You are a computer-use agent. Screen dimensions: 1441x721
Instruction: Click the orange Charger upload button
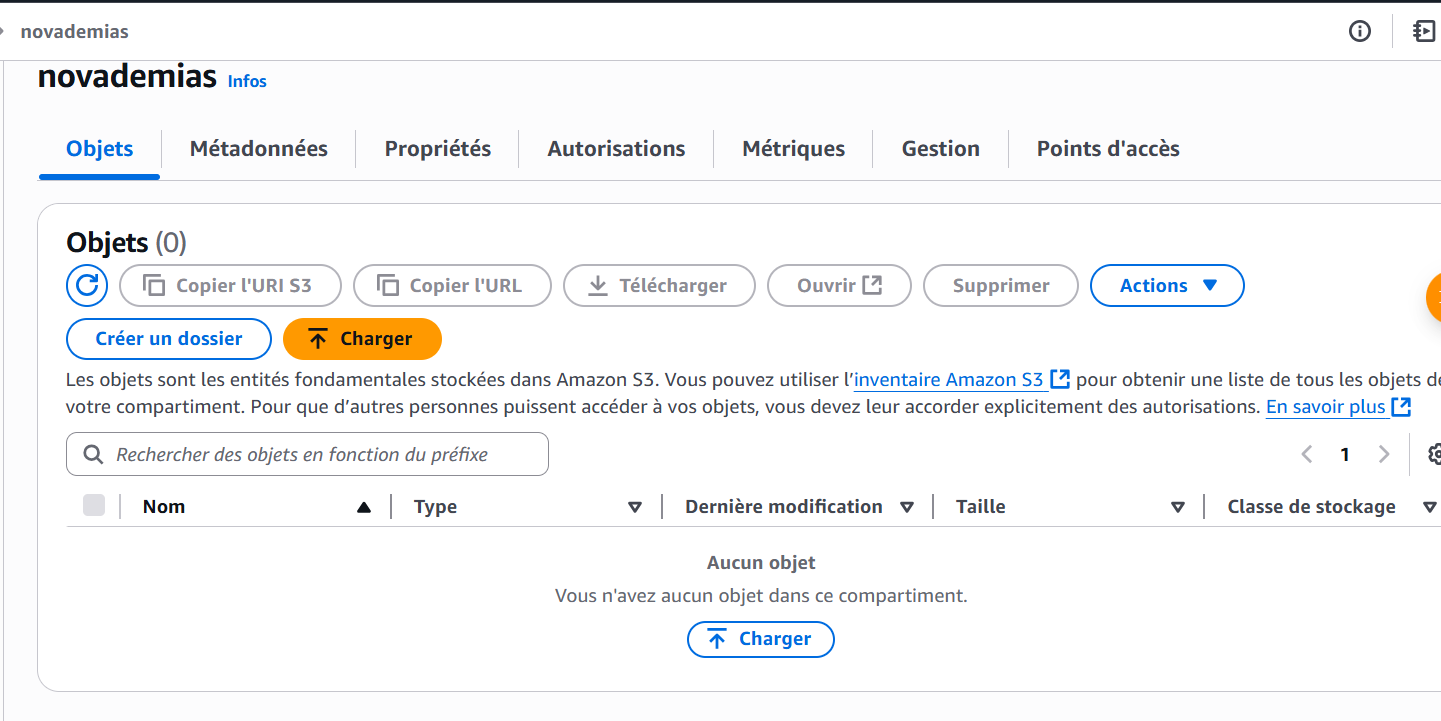coord(362,339)
